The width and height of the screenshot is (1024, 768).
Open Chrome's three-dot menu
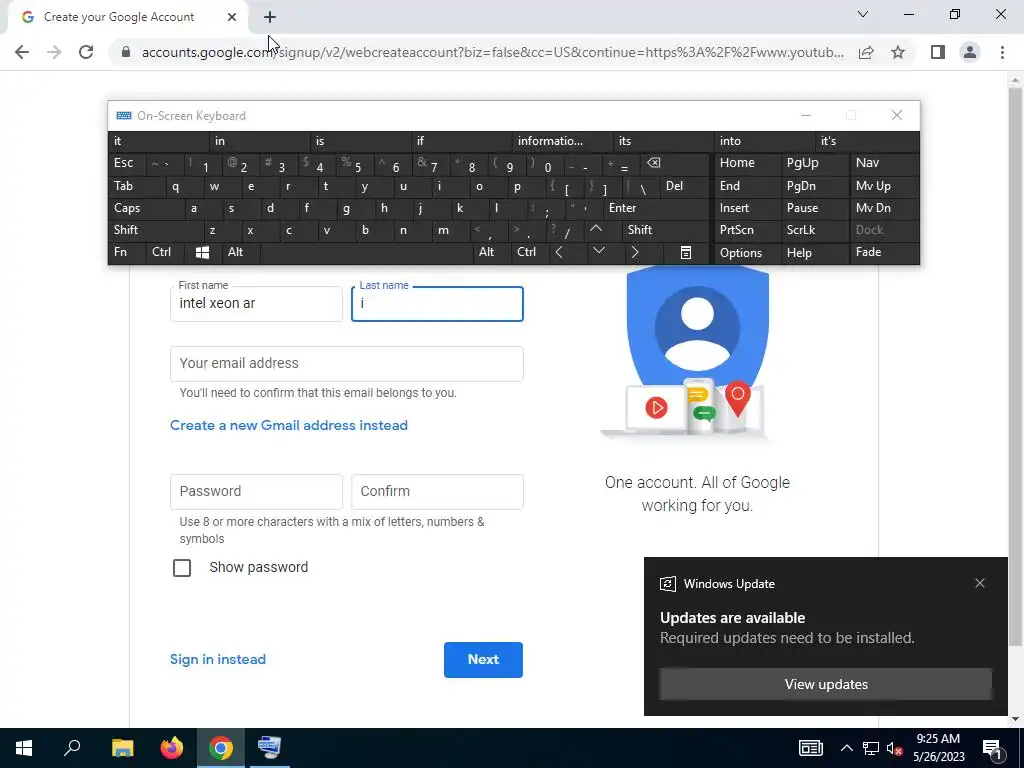(1002, 52)
